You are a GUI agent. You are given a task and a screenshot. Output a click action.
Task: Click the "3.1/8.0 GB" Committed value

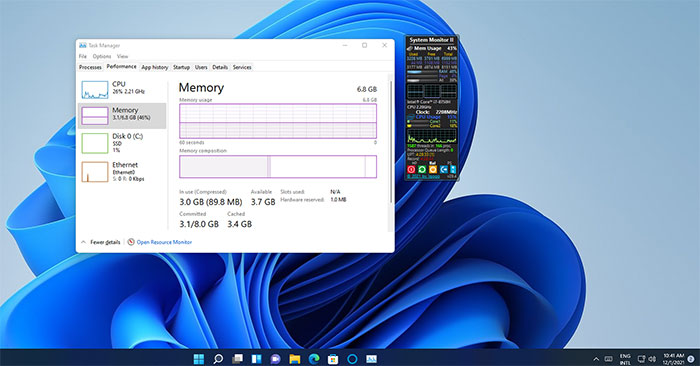point(199,224)
